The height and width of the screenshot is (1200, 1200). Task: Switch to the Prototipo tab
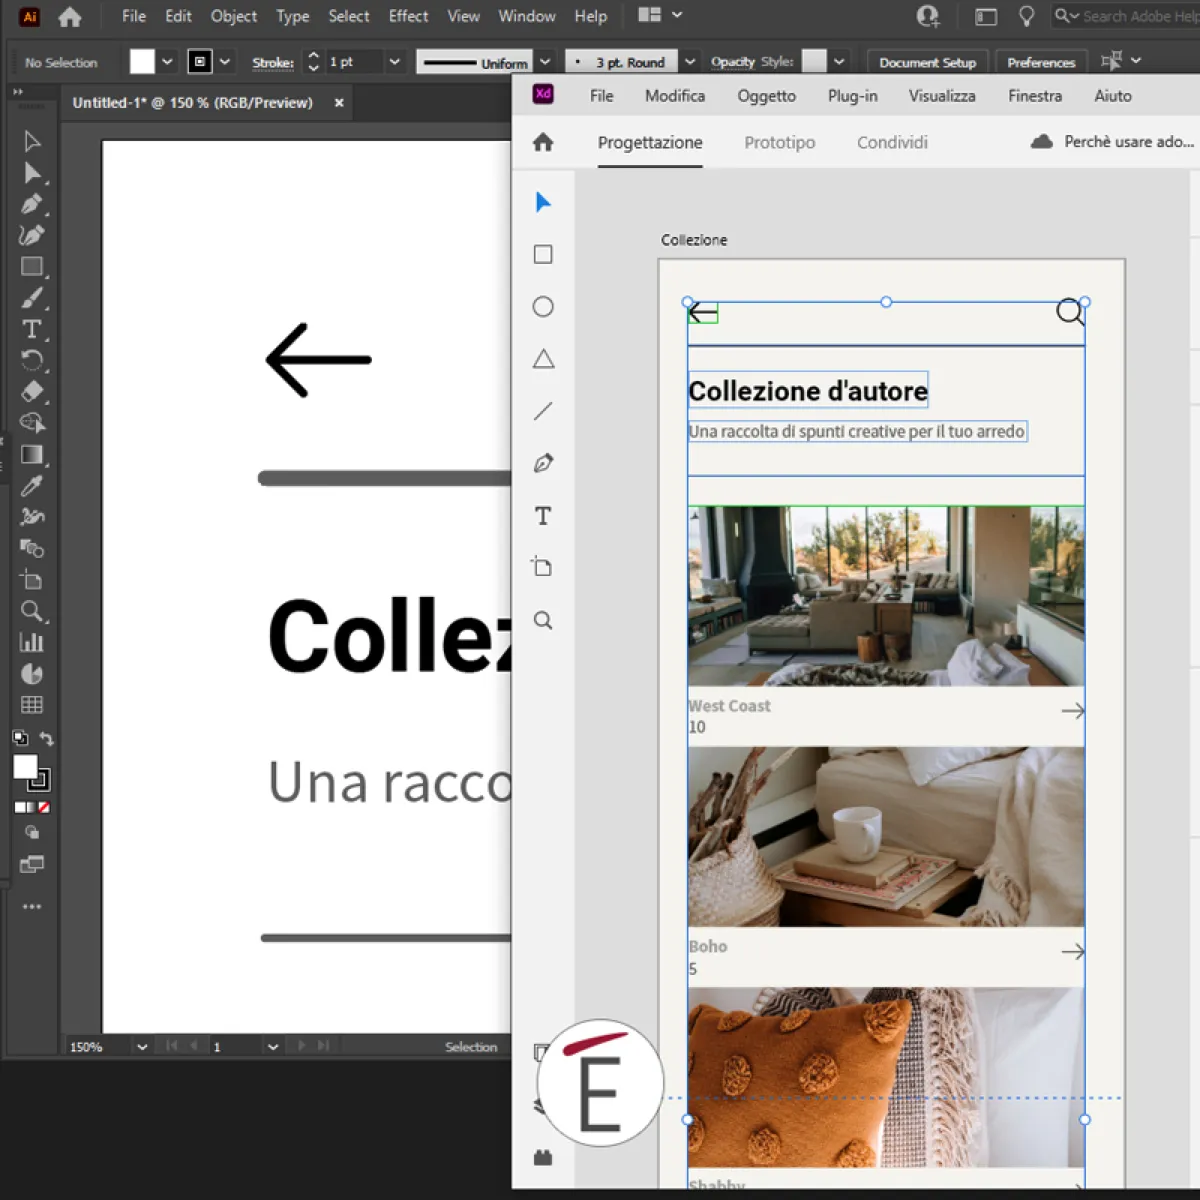click(779, 142)
